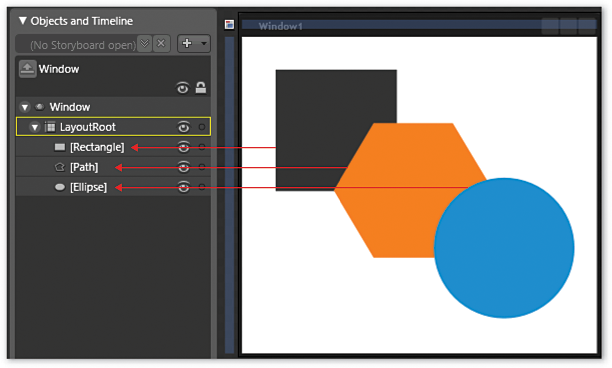Select the Window item in the tree
Image resolution: width=612 pixels, height=368 pixels.
(70, 107)
